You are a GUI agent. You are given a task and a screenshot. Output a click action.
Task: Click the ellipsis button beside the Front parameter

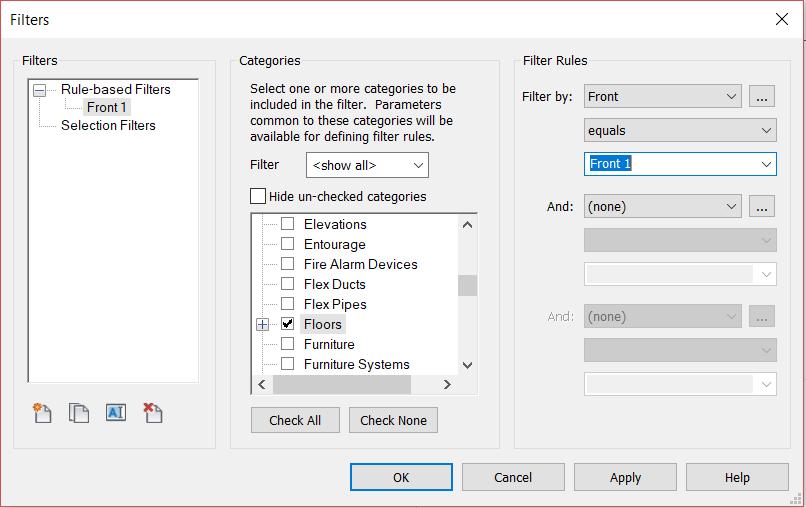(762, 97)
